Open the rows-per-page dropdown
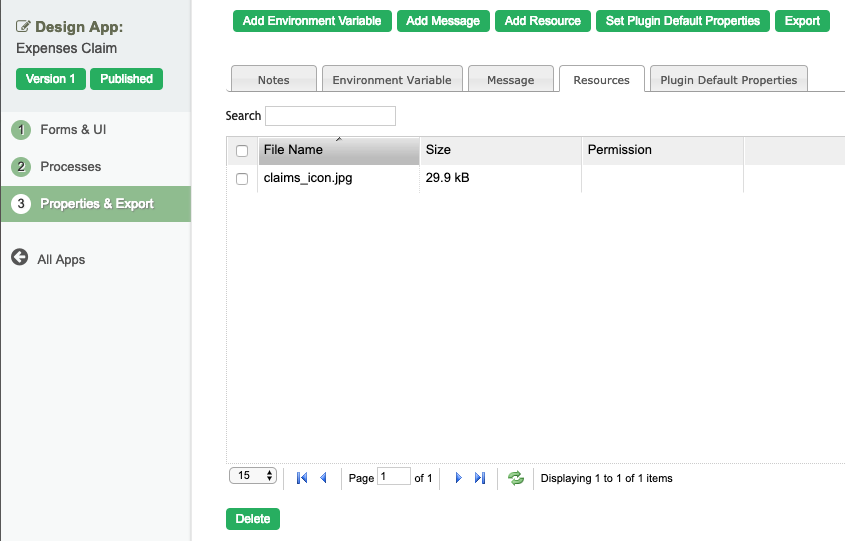This screenshot has width=845, height=541. click(253, 476)
